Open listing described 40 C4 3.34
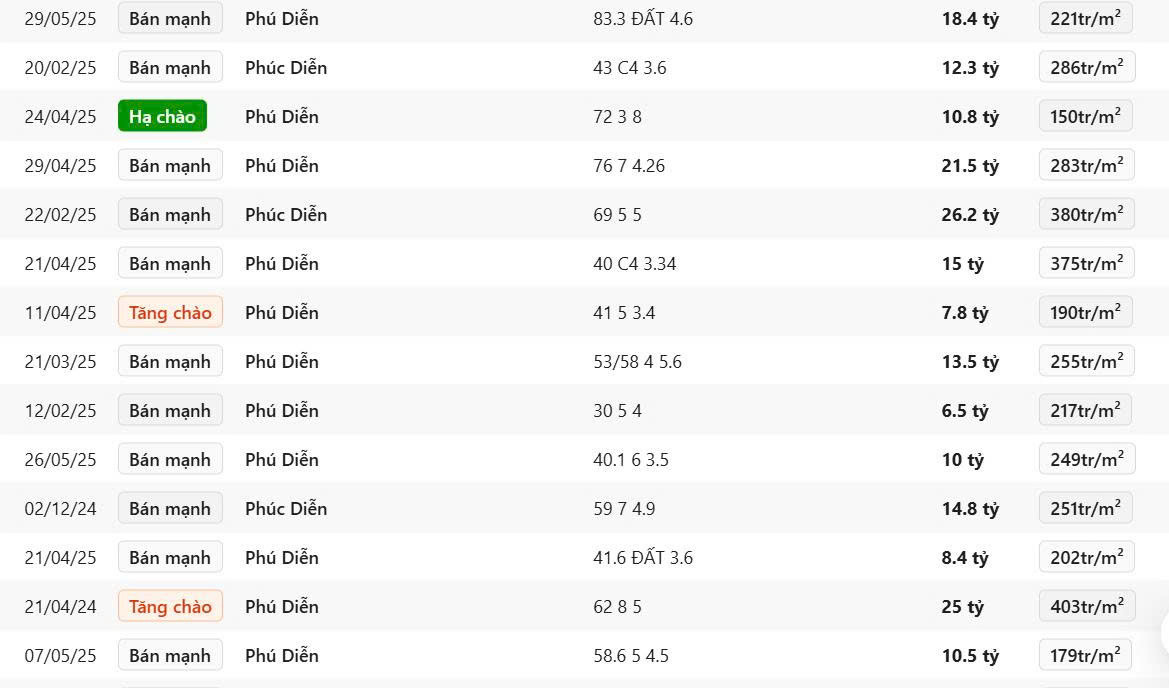The width and height of the screenshot is (1169, 688). point(634,264)
